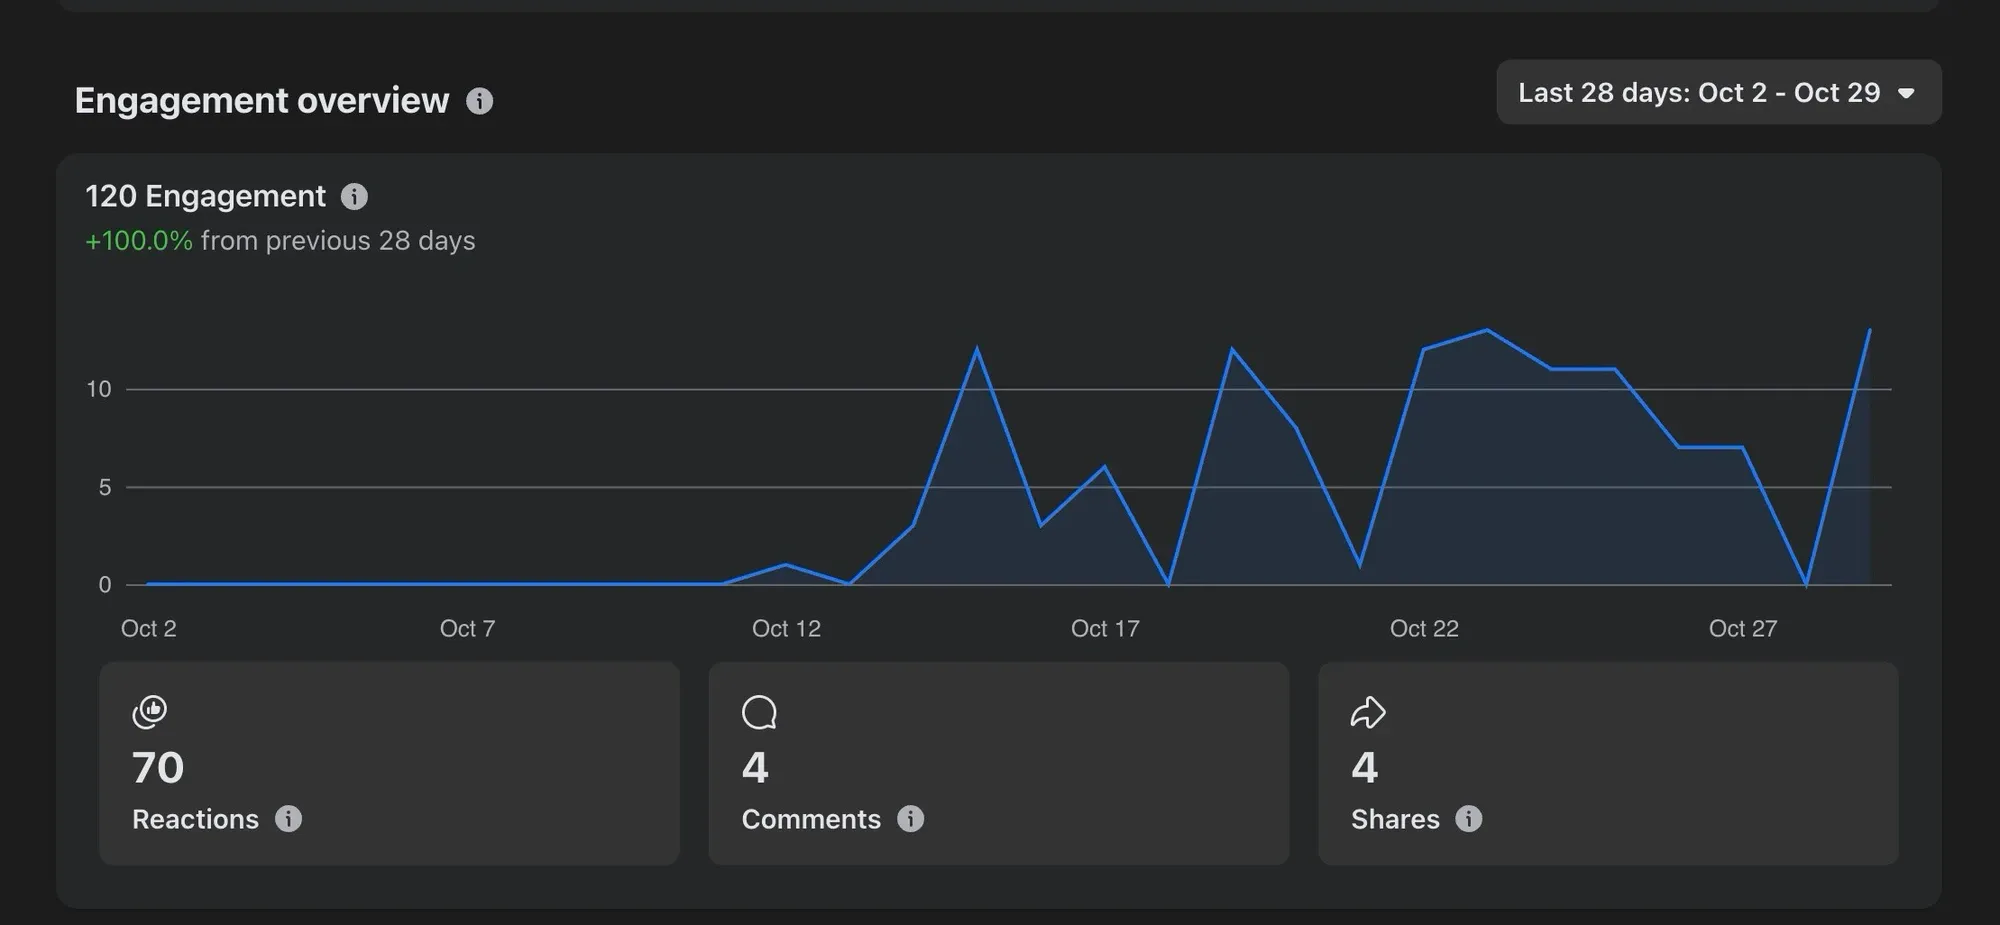Click the Oct 7 axis label
Screen dimensions: 2000x925
467,629
